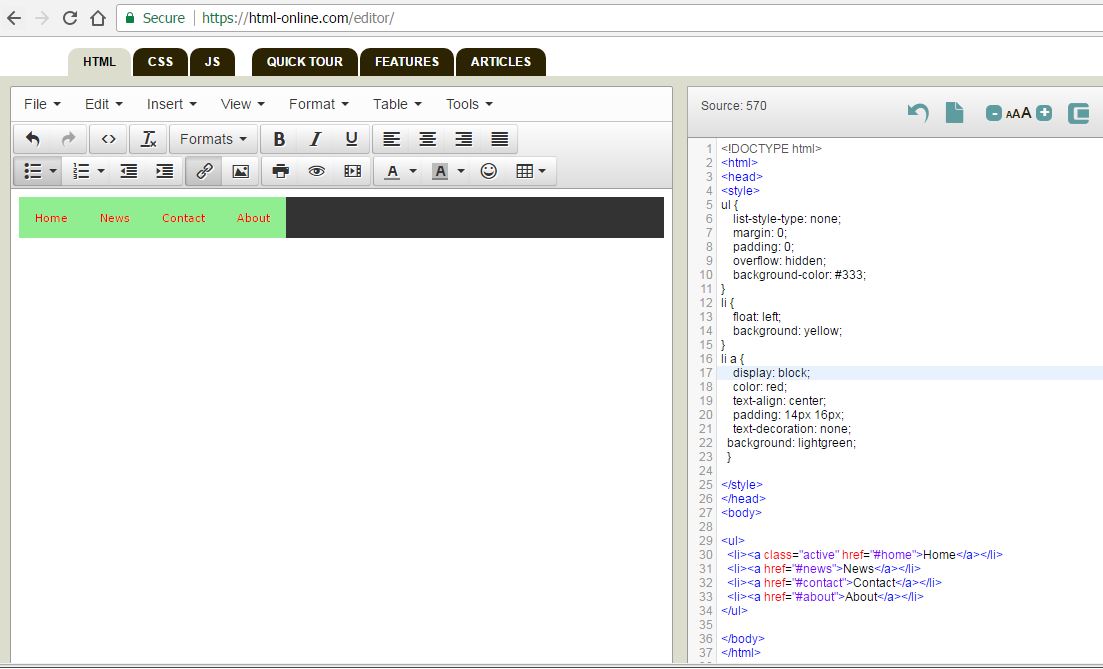Toggle bold formatting
Screen dimensions: 1103x669
(279, 139)
